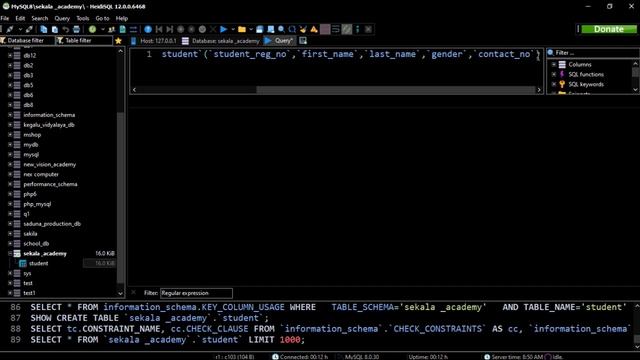Open the Query menu

click(x=62, y=18)
